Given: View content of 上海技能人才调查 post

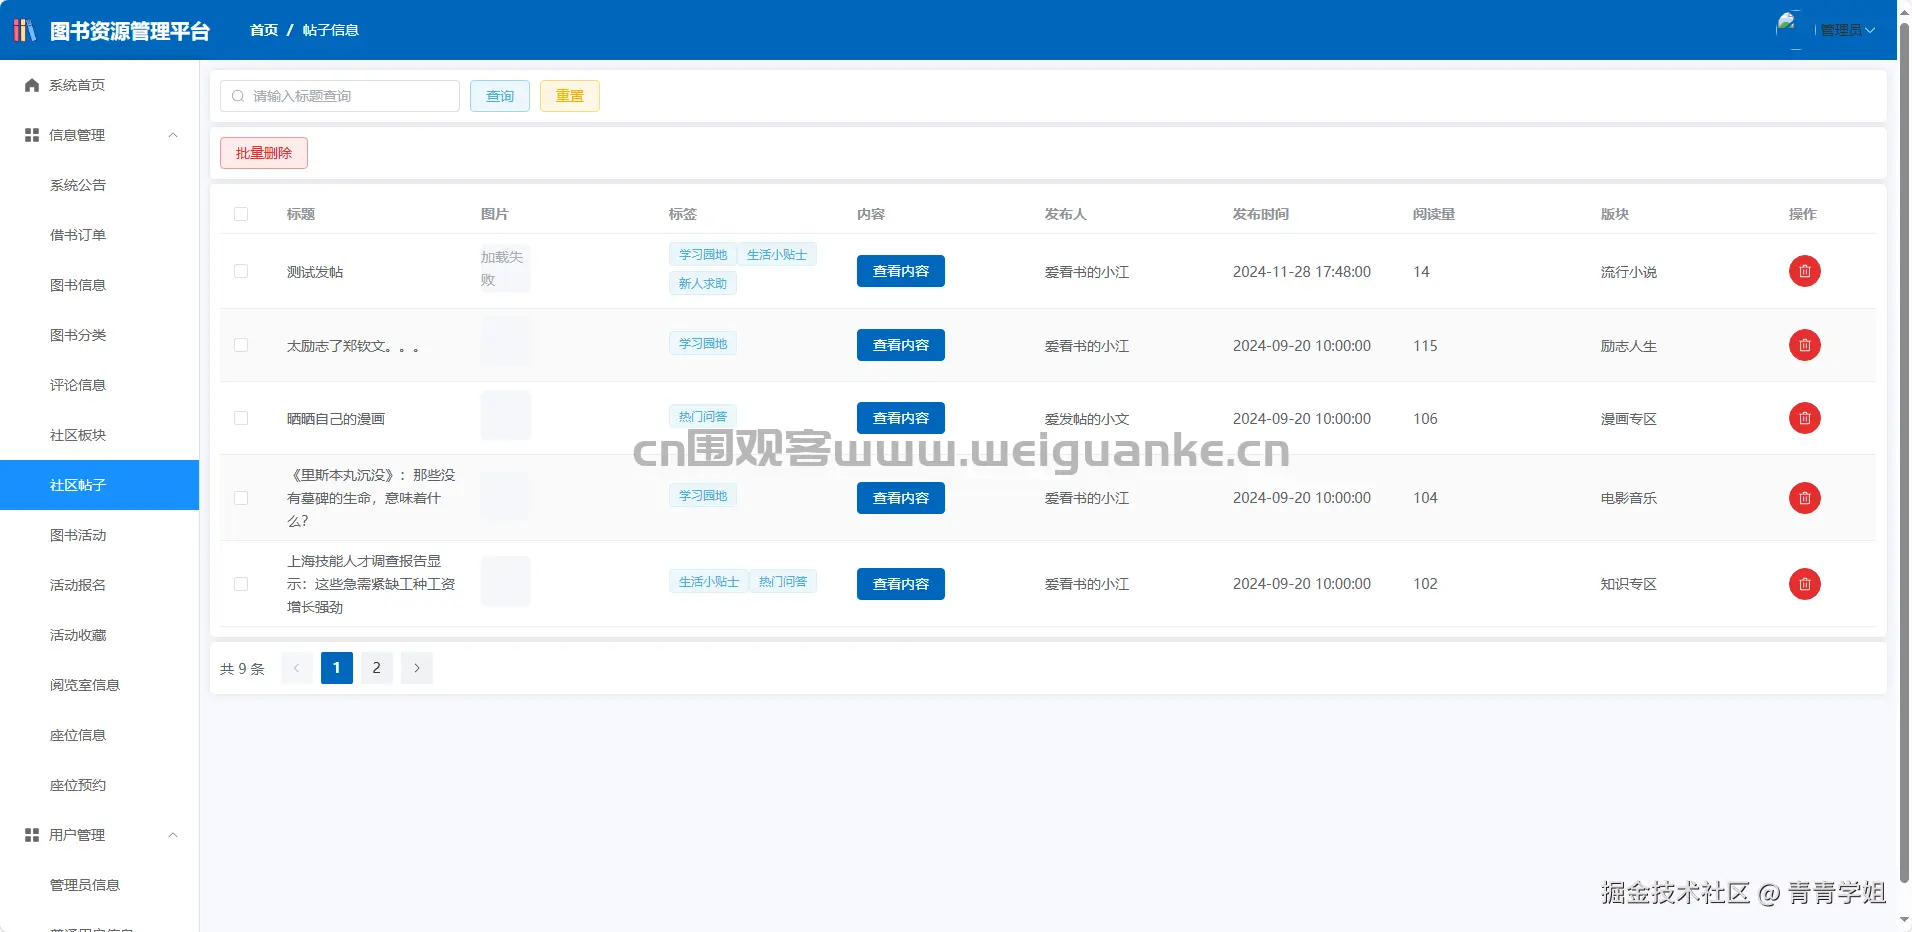Looking at the screenshot, I should [x=901, y=584].
